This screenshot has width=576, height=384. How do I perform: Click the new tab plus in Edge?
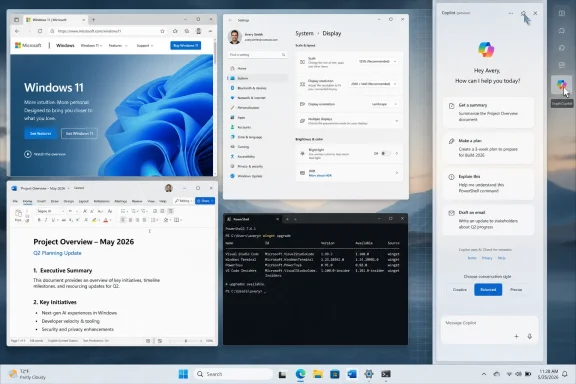click(x=93, y=20)
